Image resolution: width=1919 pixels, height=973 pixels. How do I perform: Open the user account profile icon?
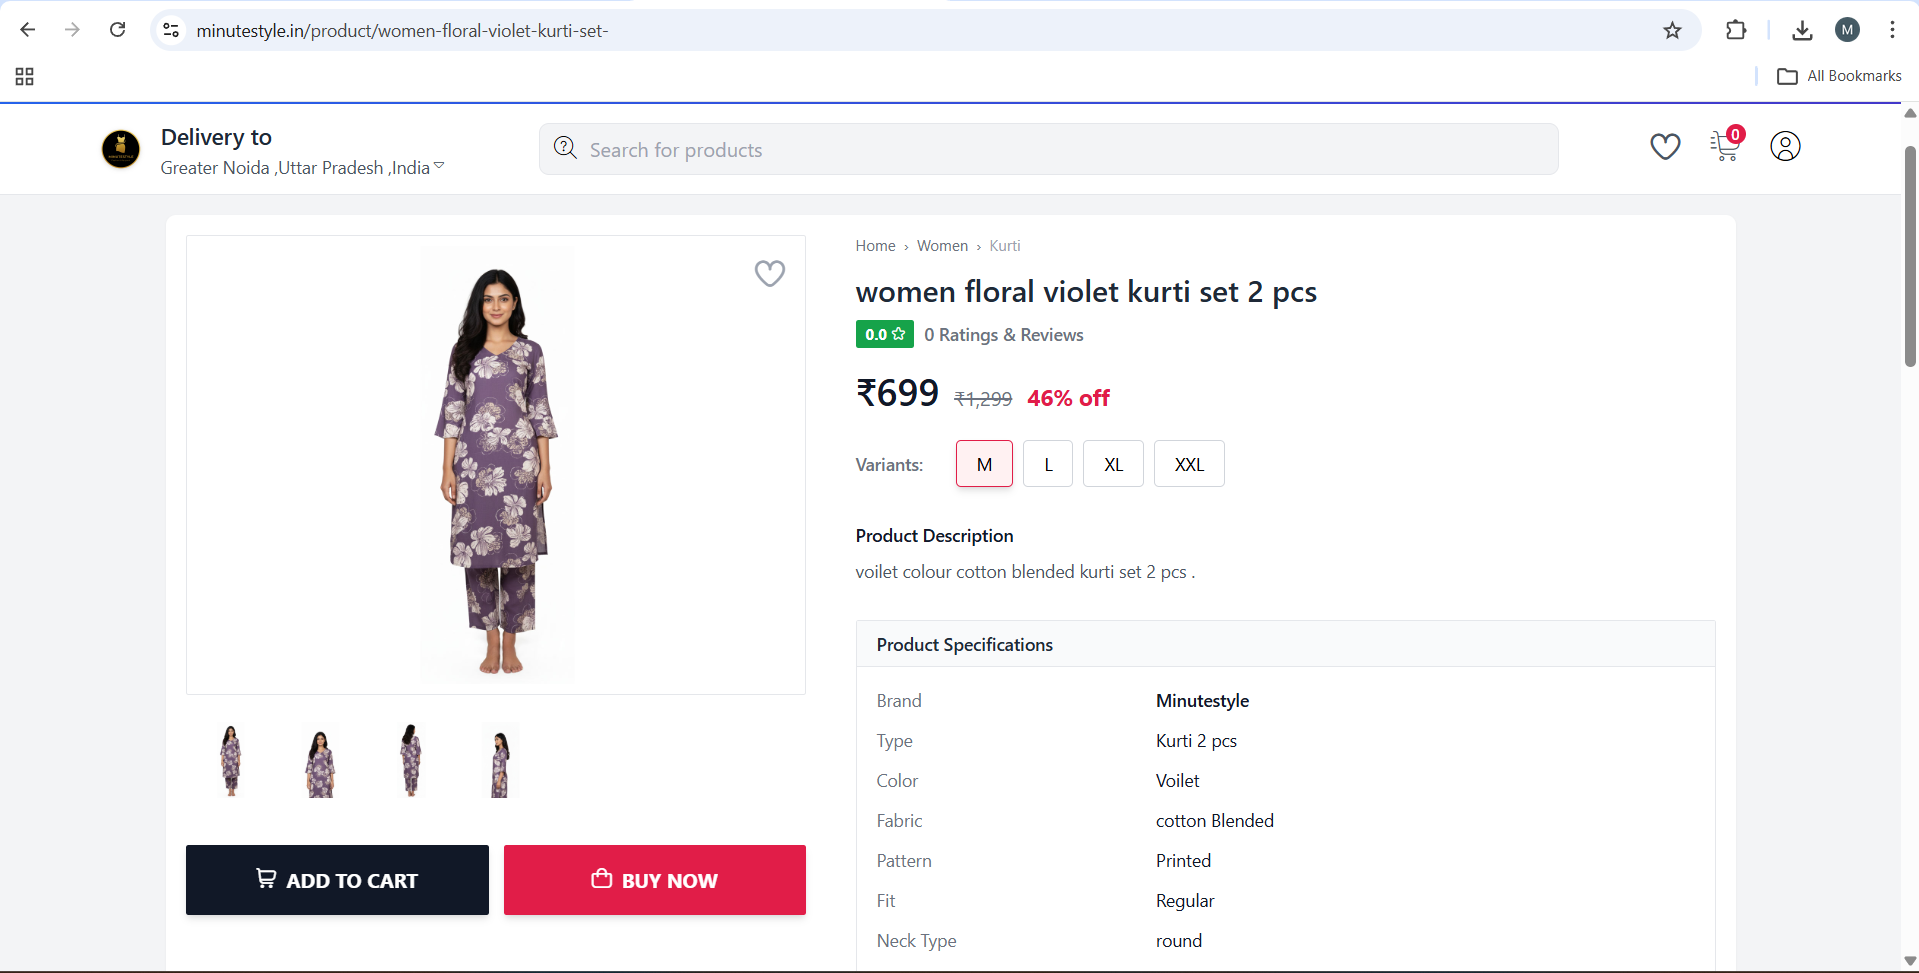click(x=1785, y=147)
